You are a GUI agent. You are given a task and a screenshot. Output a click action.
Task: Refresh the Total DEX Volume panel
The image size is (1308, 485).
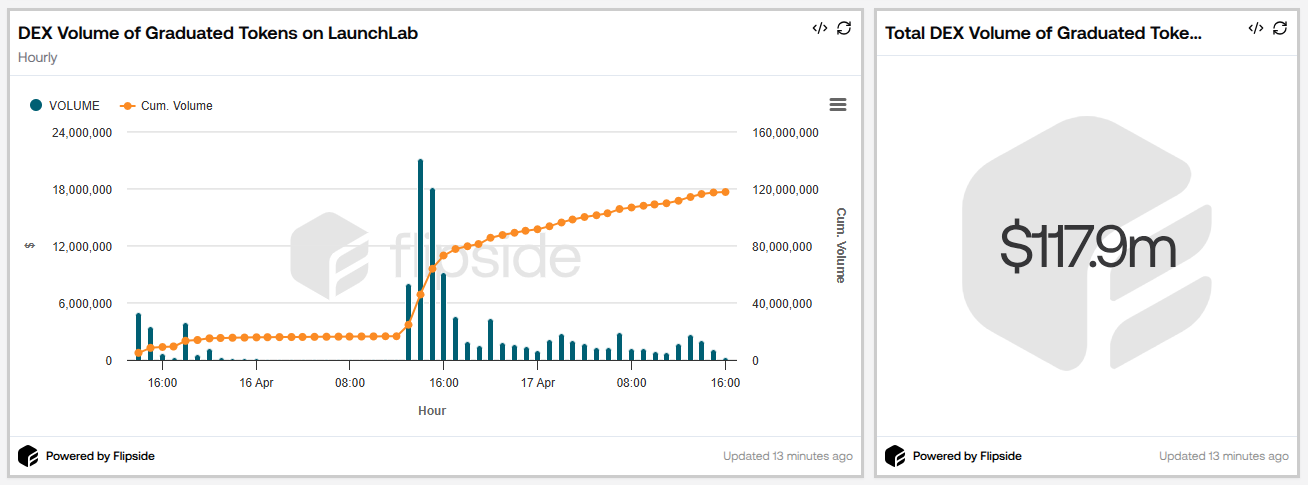coord(1280,28)
